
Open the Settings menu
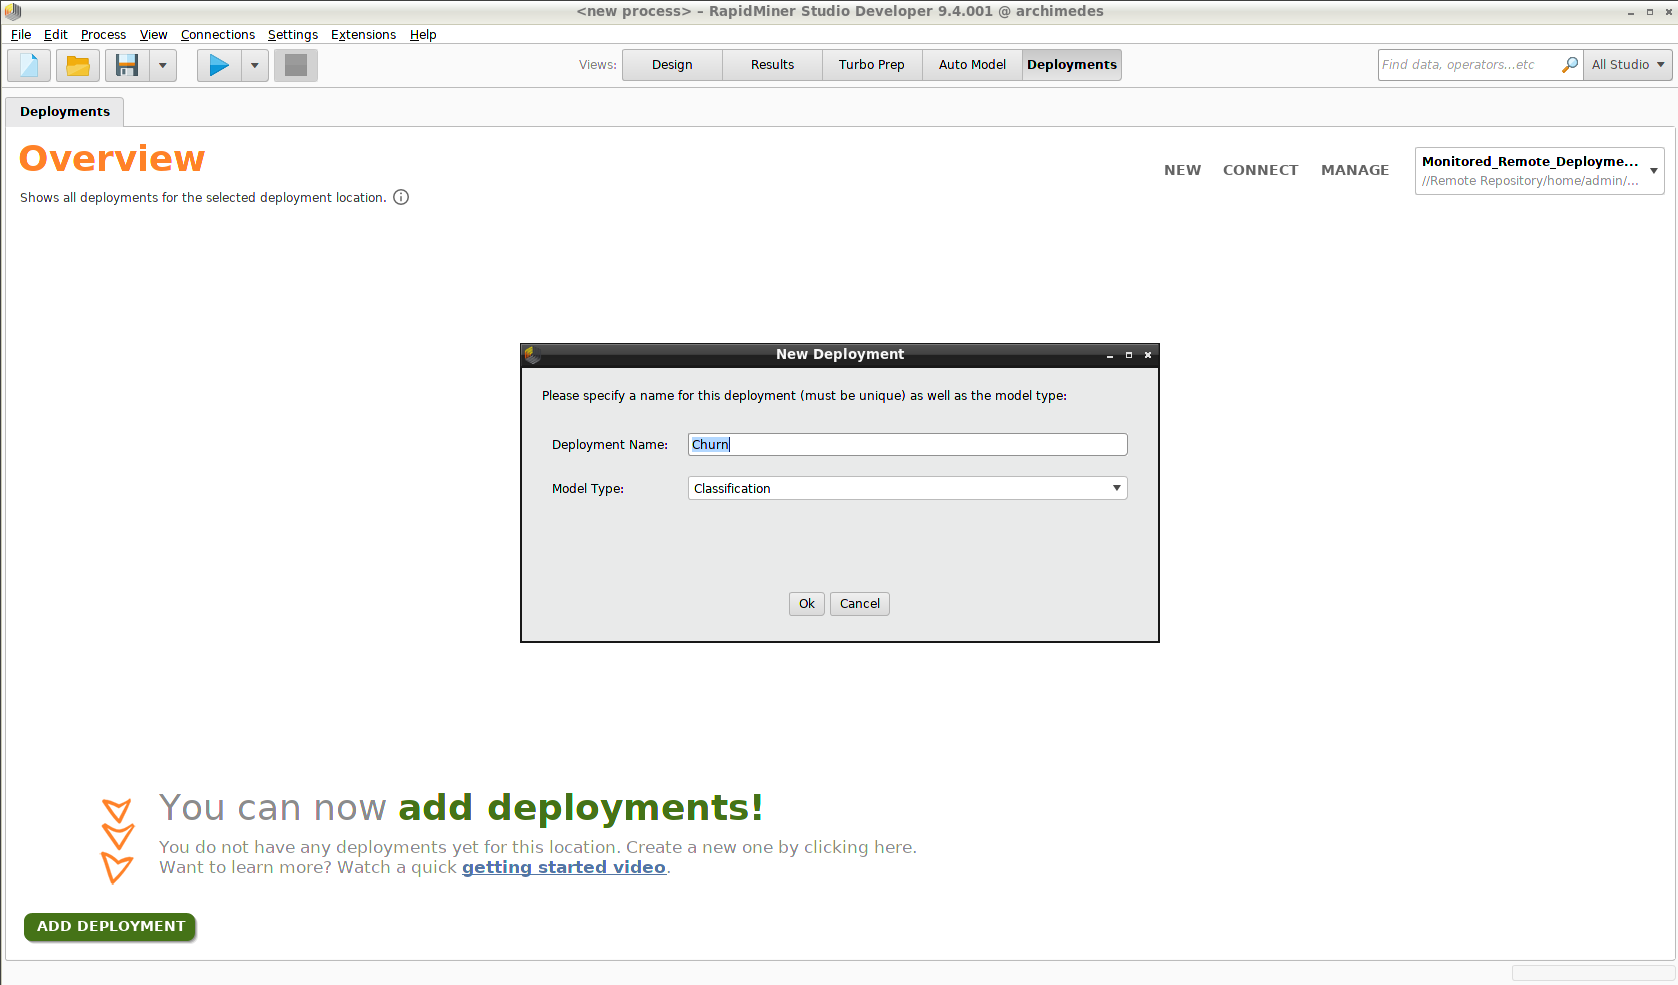(293, 35)
